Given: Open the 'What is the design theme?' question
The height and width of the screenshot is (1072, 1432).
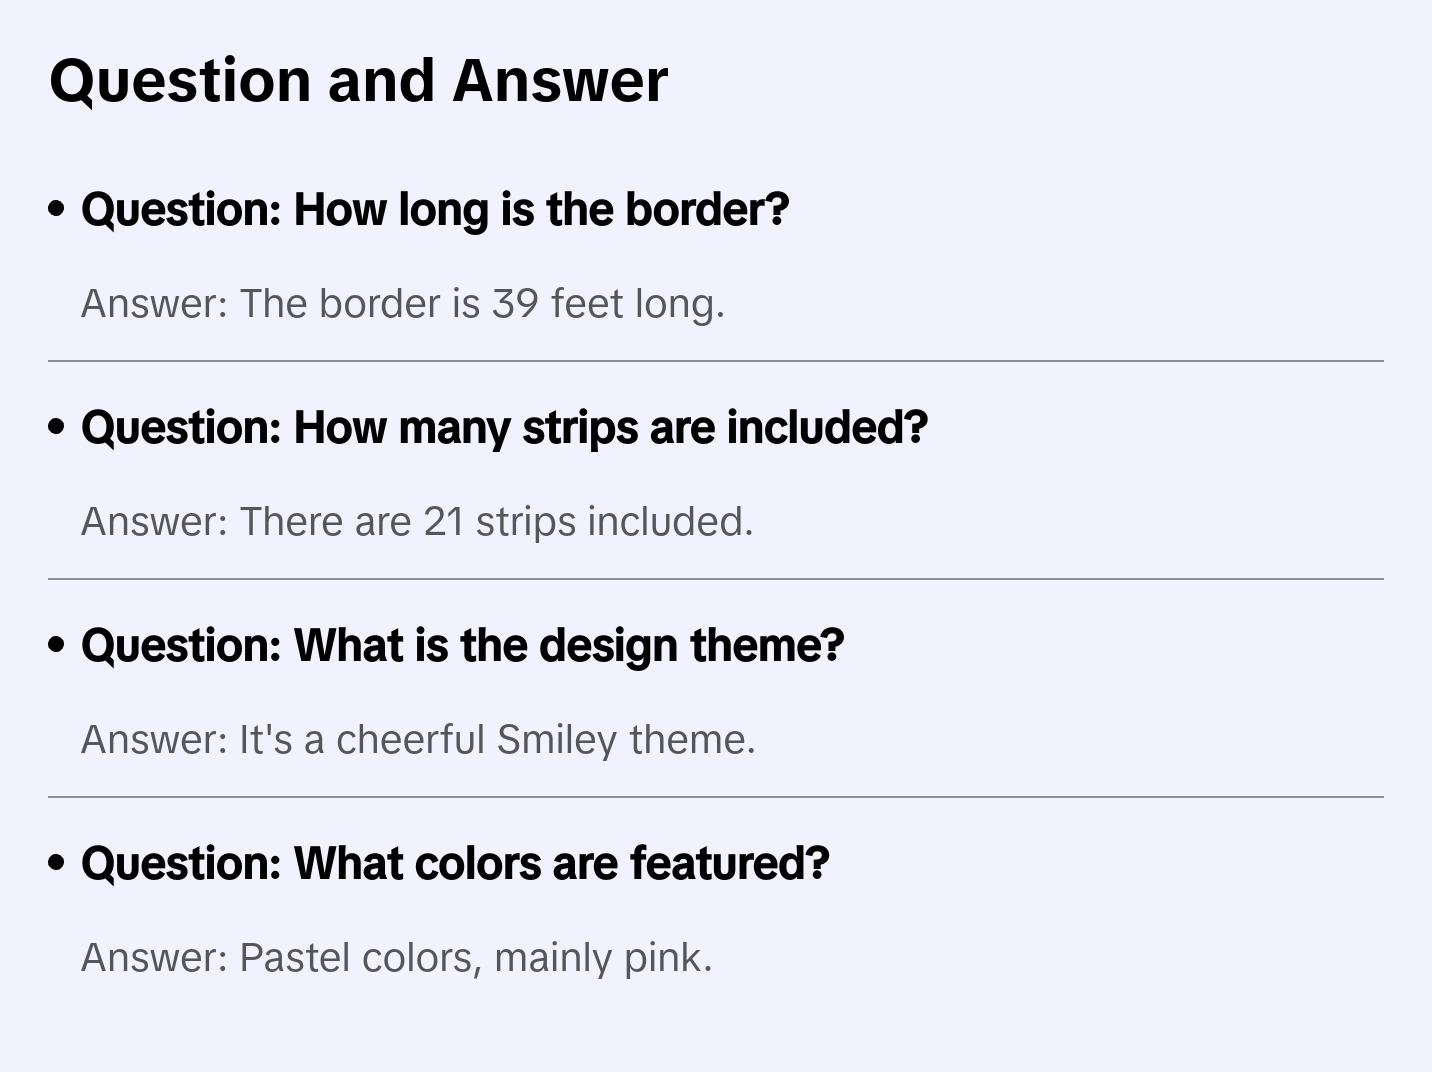Looking at the screenshot, I should tap(462, 646).
